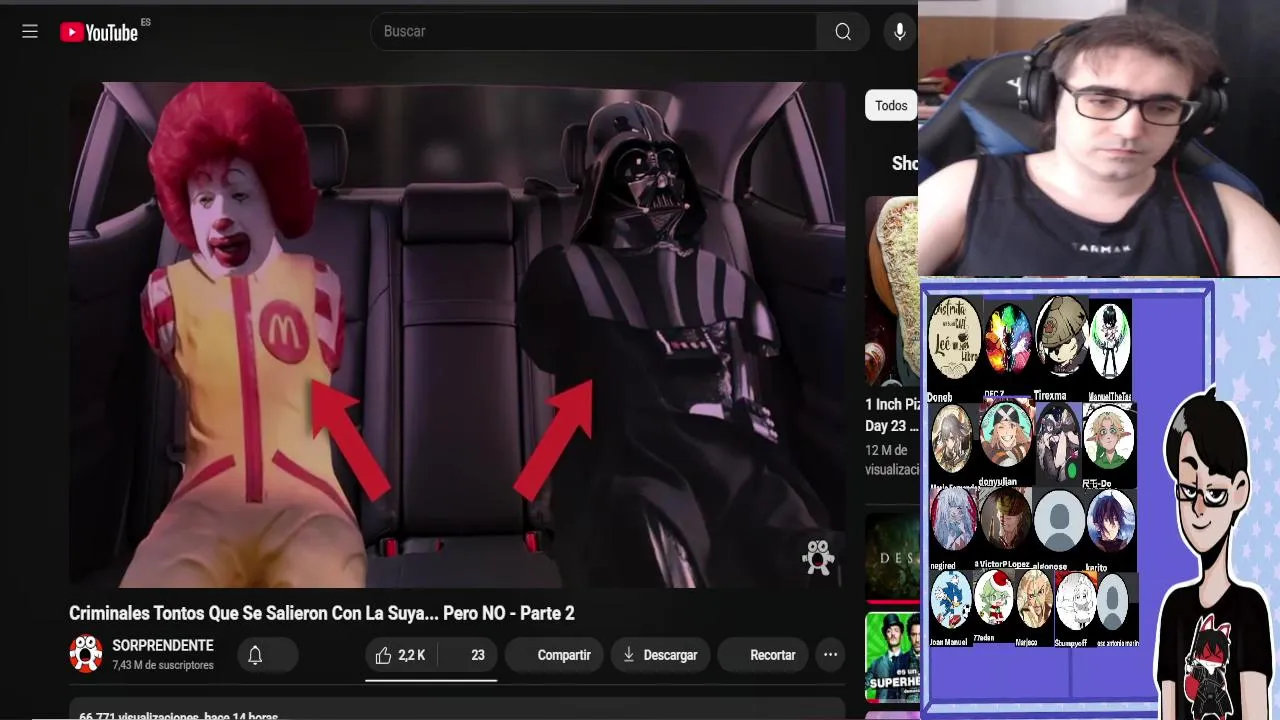
Task: Click the video title 'Criminales Tontos Que Se Salieron'
Action: point(322,613)
